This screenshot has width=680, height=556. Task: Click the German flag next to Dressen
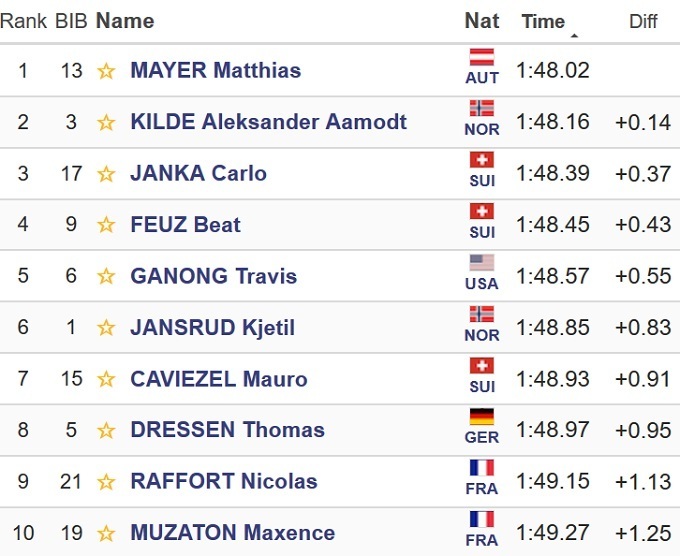(x=481, y=417)
